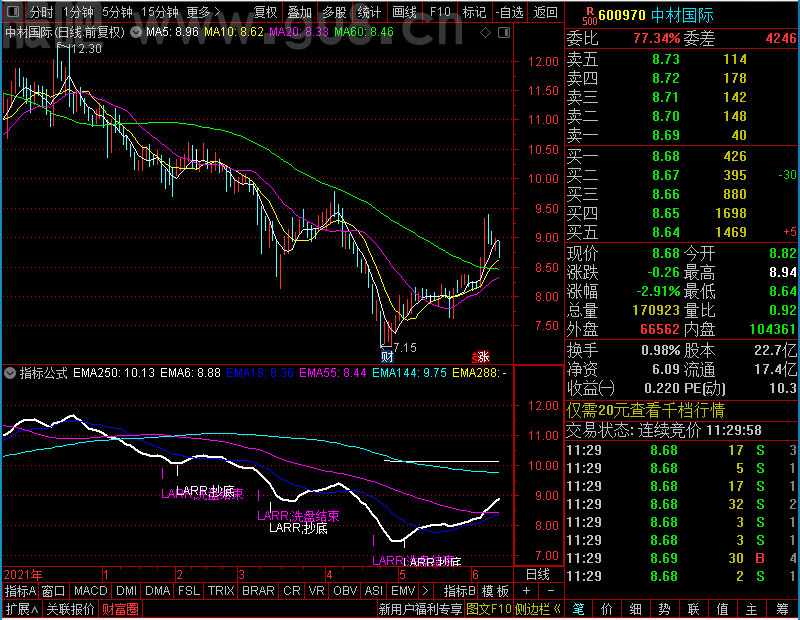The image size is (800, 620).
Task: Select the 15分钟 period
Action: [x=159, y=12]
